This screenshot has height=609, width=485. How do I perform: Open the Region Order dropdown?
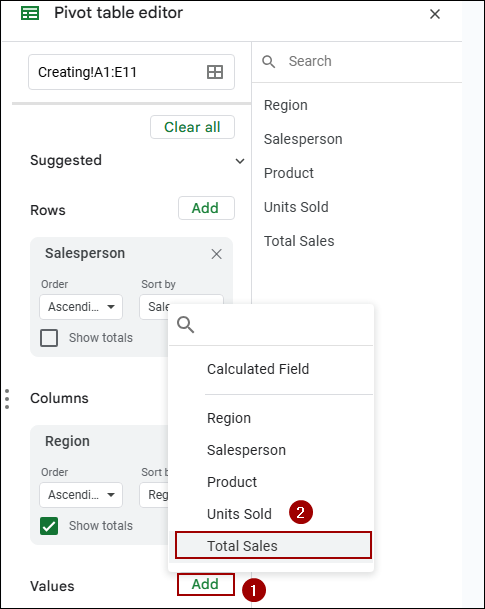tap(81, 495)
